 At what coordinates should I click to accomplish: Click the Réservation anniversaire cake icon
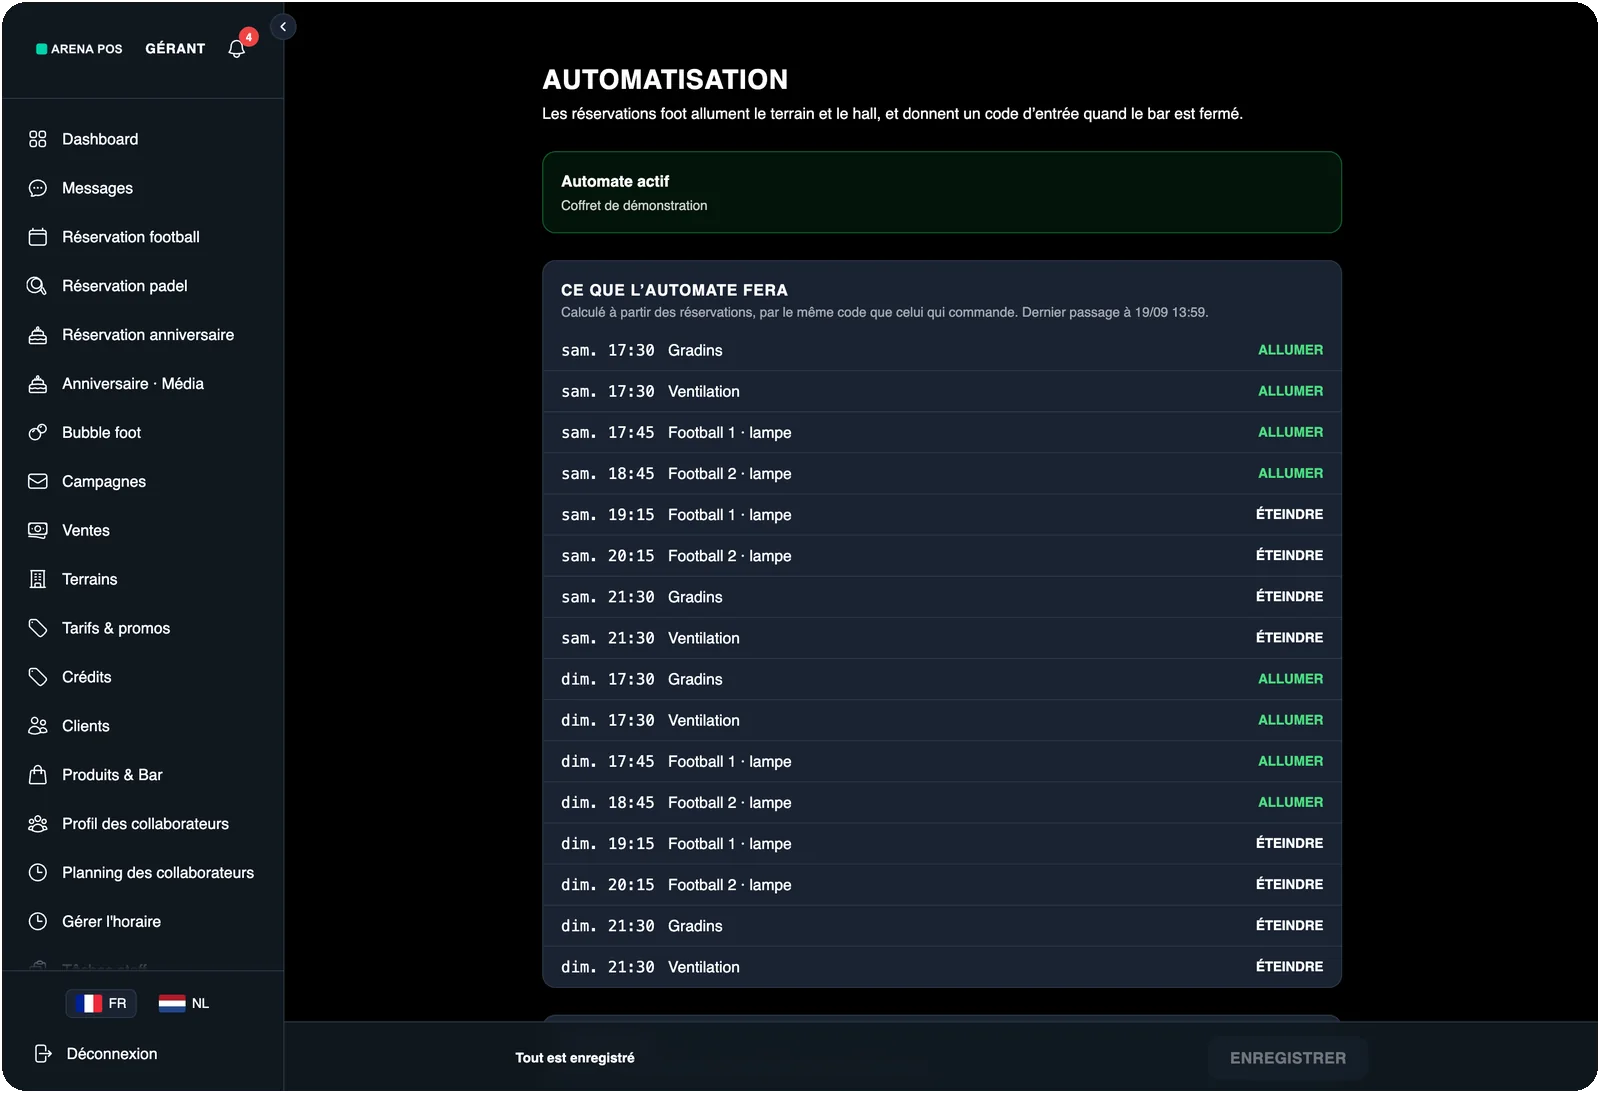(x=38, y=335)
